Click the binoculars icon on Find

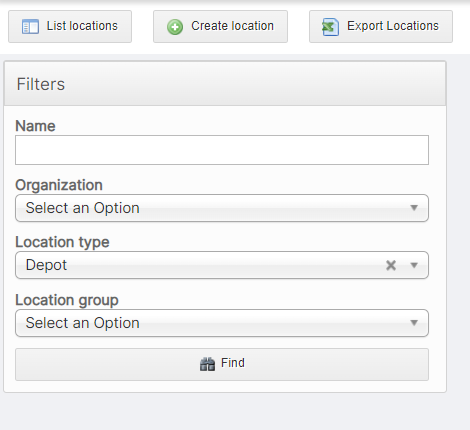point(207,364)
